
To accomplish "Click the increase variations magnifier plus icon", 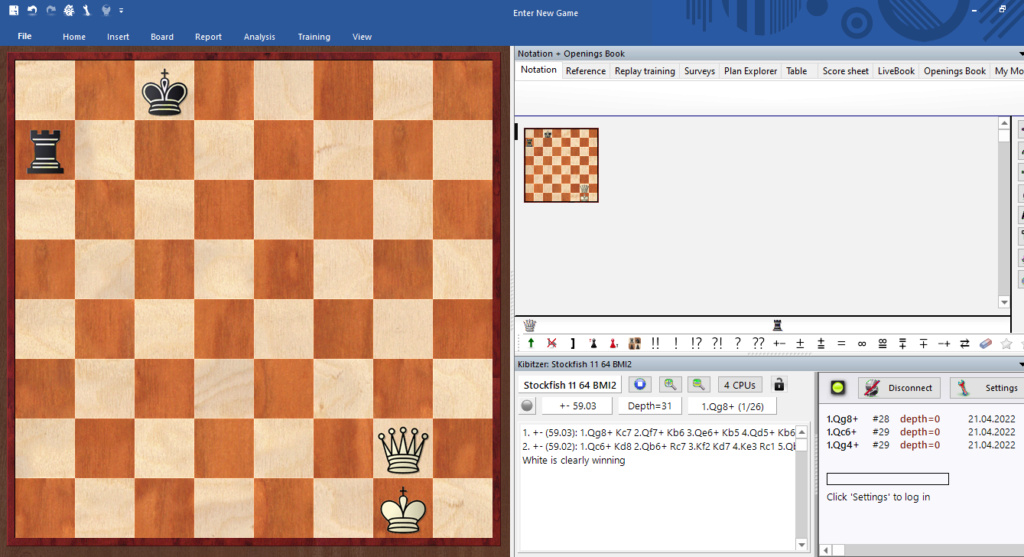I will (x=670, y=385).
